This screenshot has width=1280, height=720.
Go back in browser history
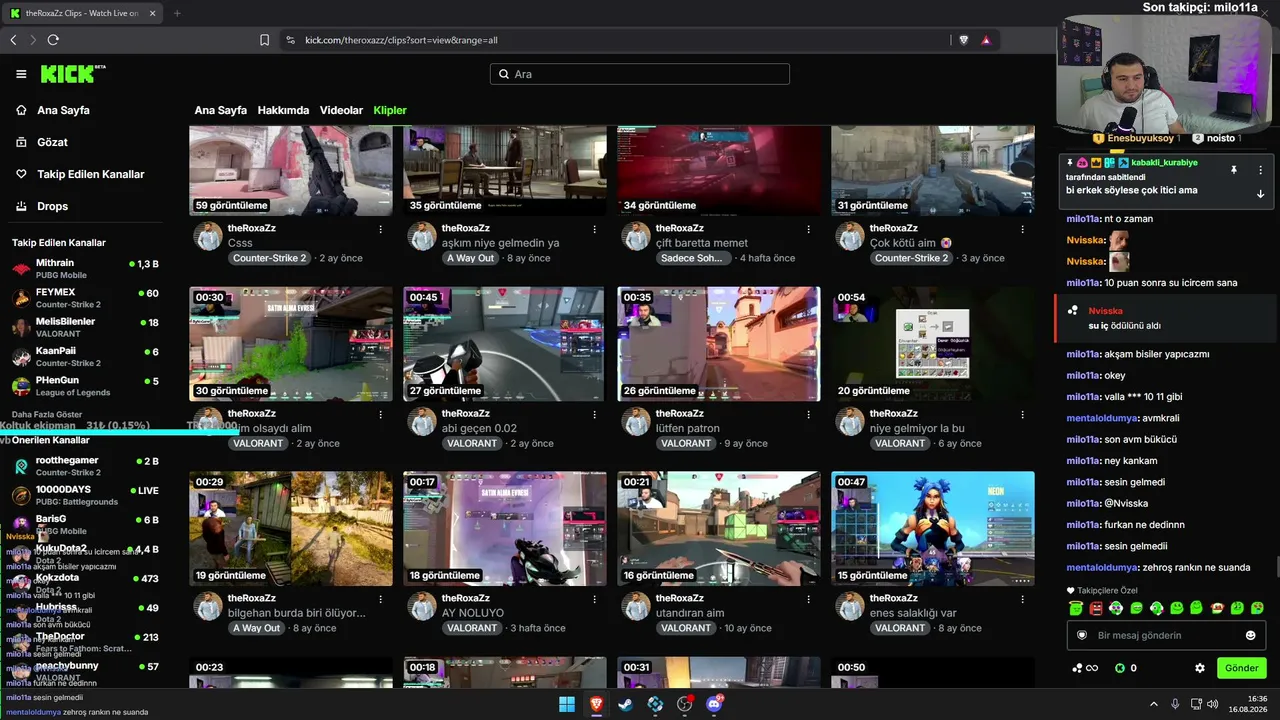pyautogui.click(x=13, y=40)
